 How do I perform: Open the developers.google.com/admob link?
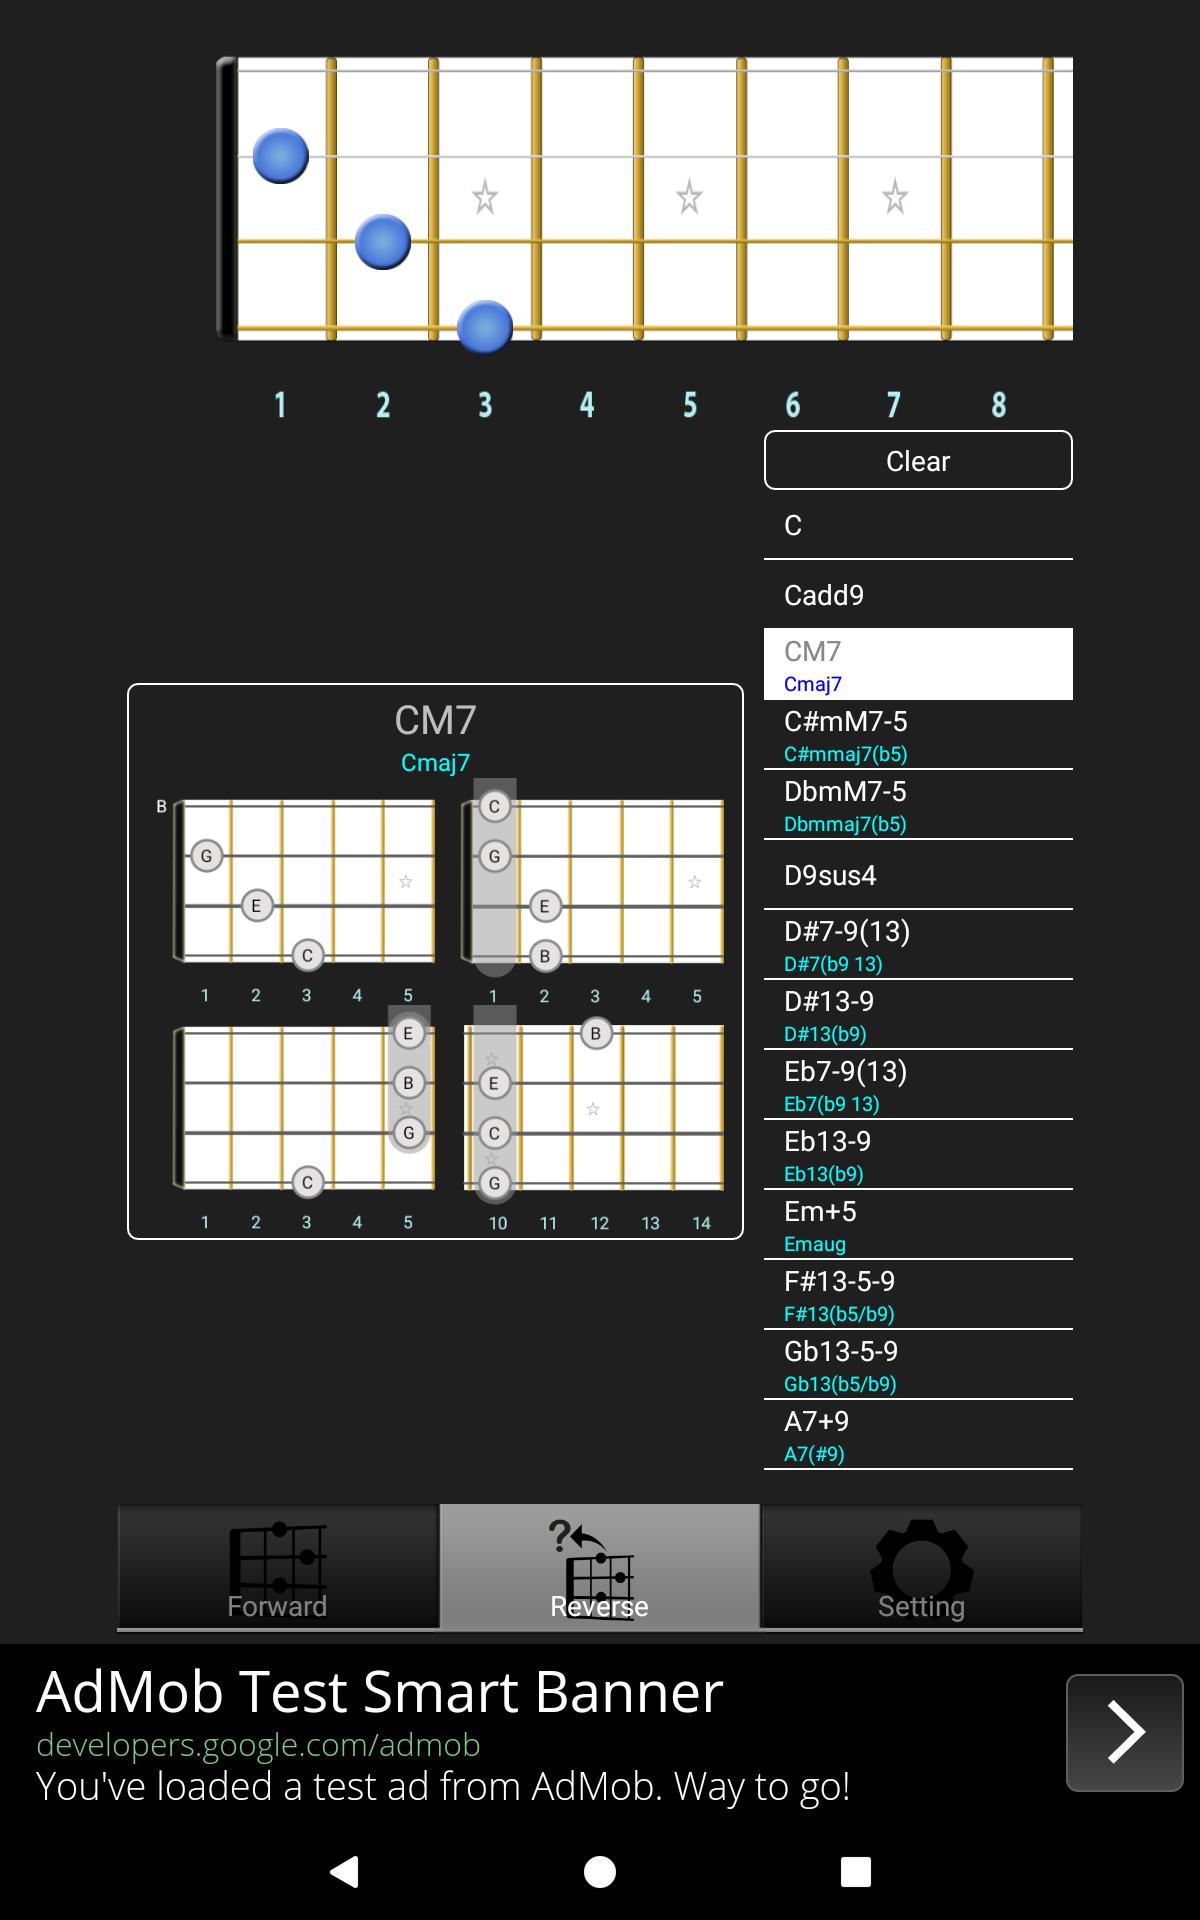coord(258,1745)
